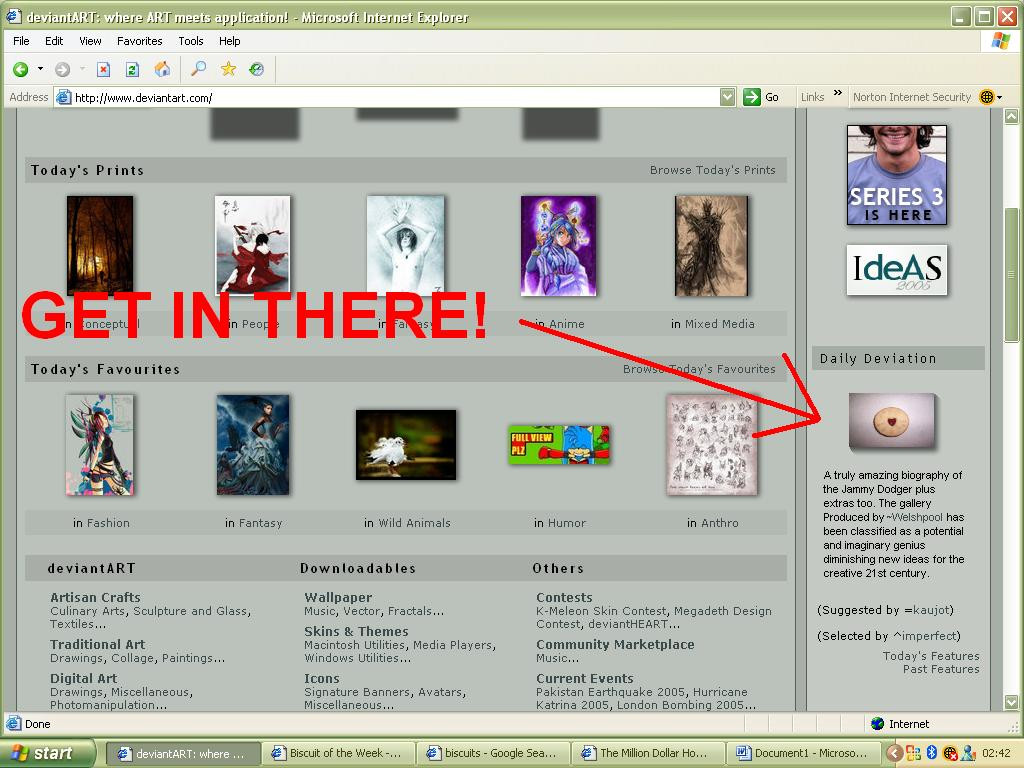Expand the address bar dropdown
This screenshot has height=768, width=1024.
pyautogui.click(x=728, y=97)
